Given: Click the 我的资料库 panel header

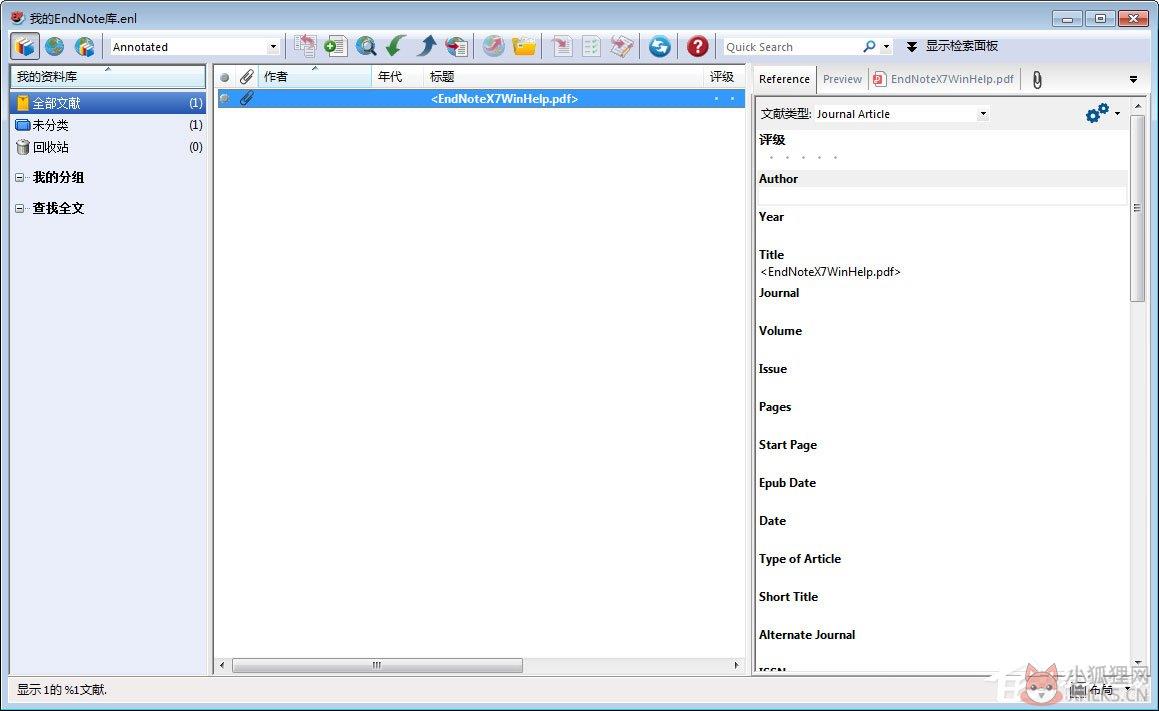Looking at the screenshot, I should coord(108,76).
